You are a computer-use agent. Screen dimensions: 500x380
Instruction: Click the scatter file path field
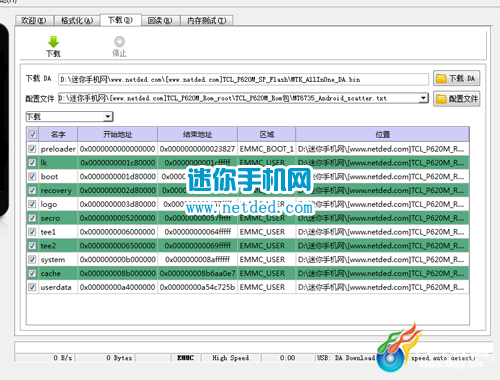click(243, 98)
